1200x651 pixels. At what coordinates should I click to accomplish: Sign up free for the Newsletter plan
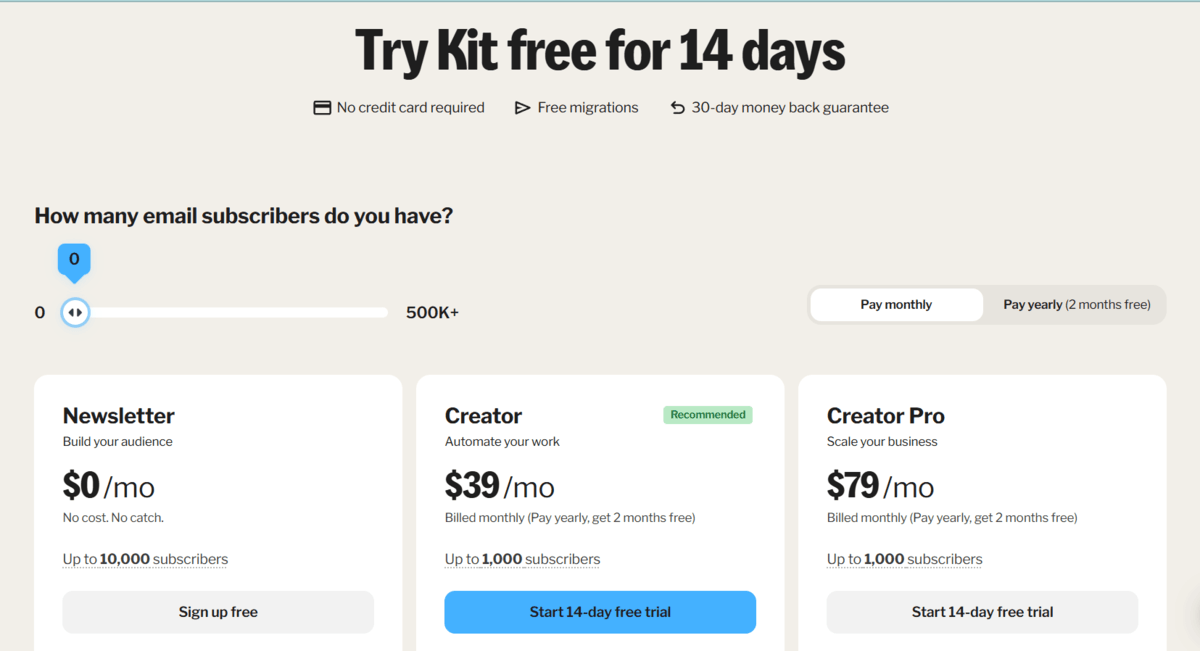coord(218,611)
